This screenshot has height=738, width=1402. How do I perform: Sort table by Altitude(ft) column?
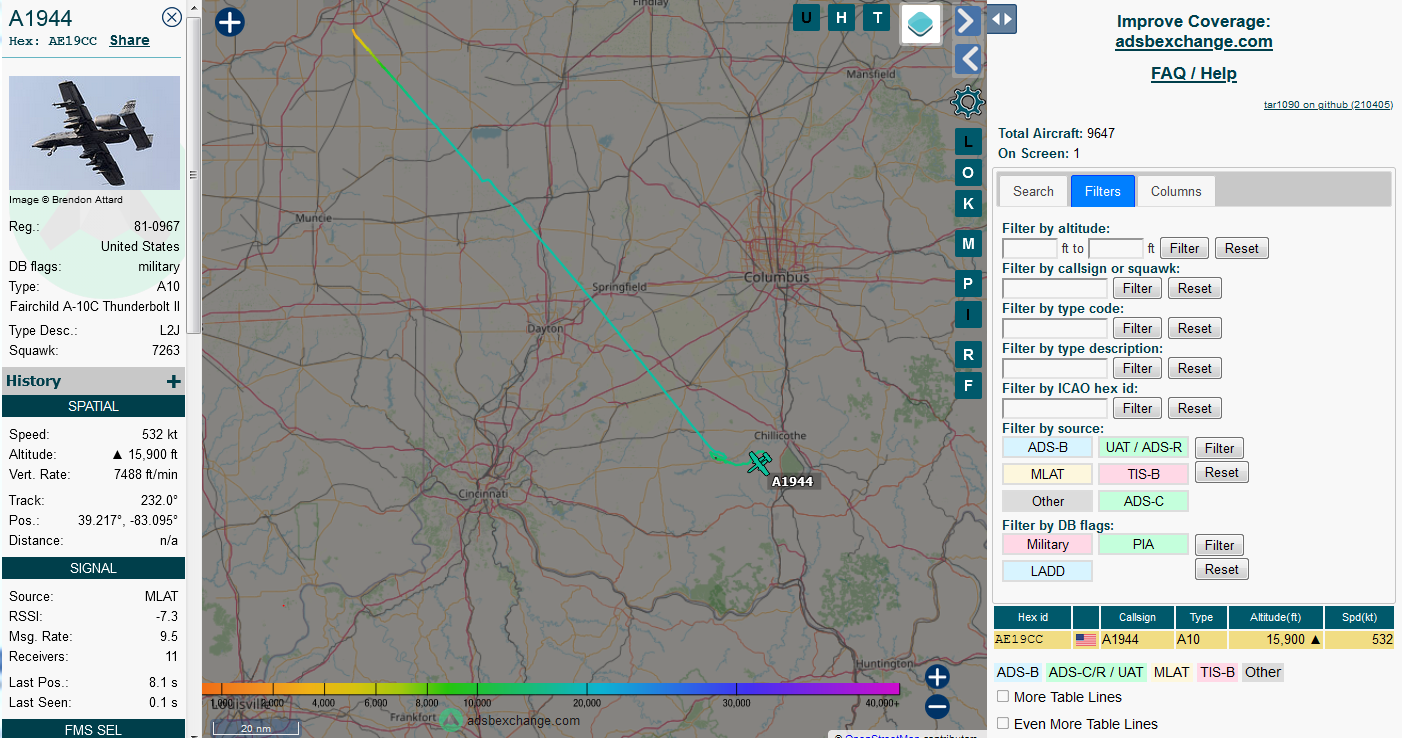1276,617
